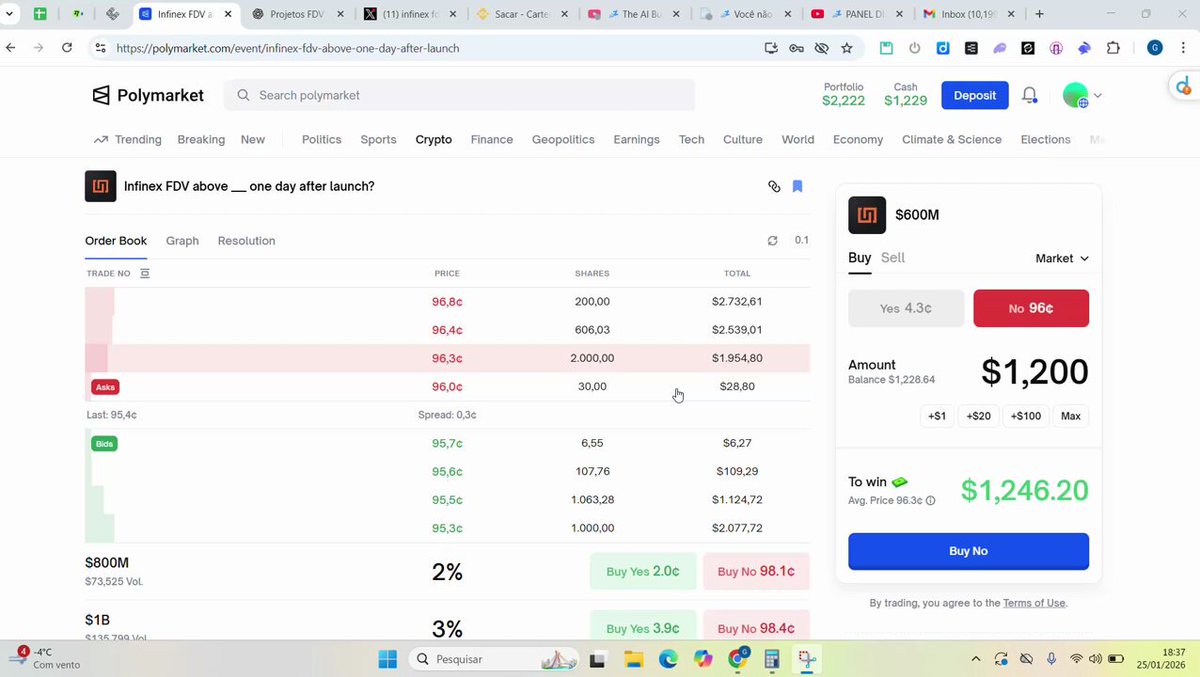Add +$1 to the amount
The width and height of the screenshot is (1200, 677).
tap(937, 416)
